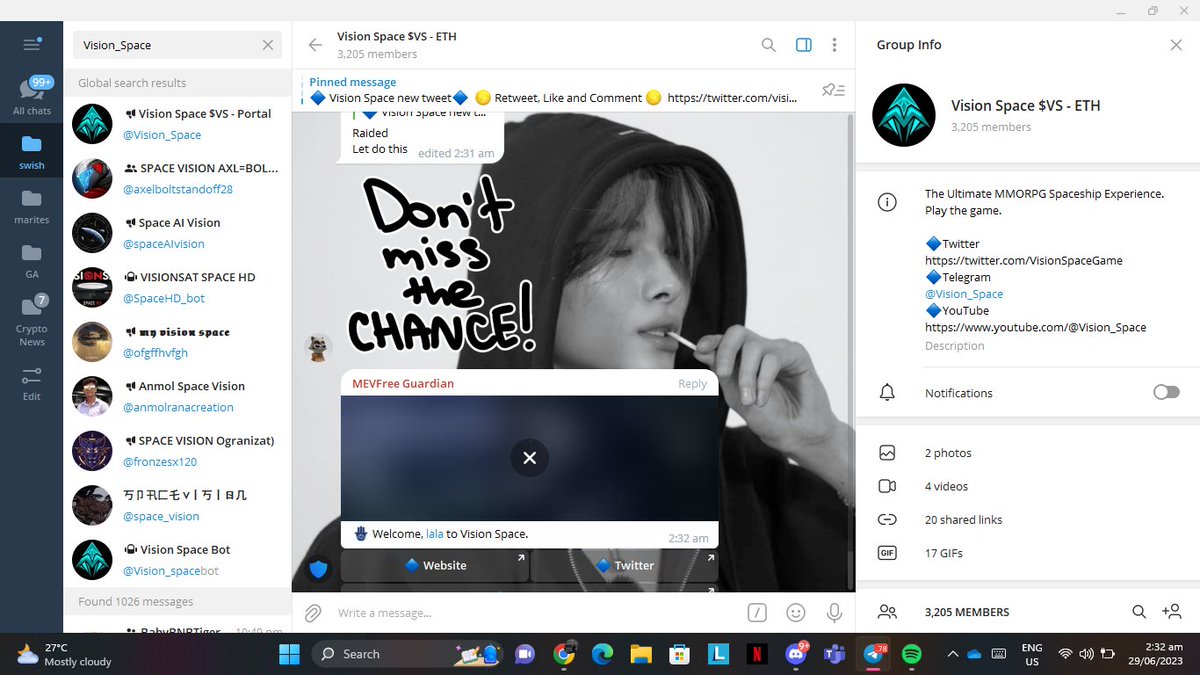Screen dimensions: 1200x675
Task: Open Microsoft Store from the taskbar
Action: (x=680, y=655)
